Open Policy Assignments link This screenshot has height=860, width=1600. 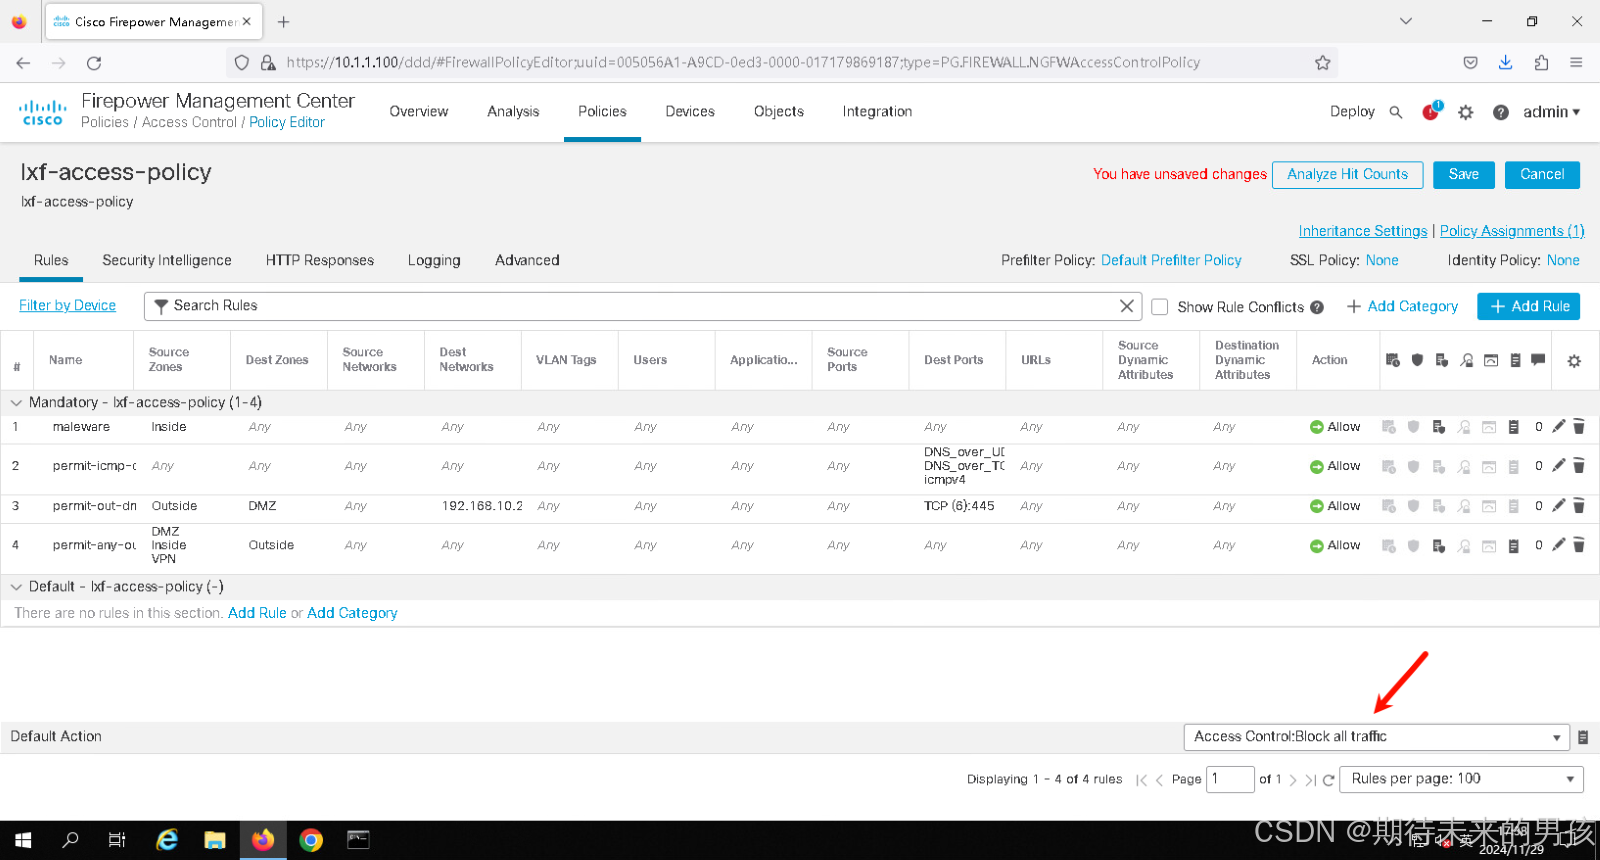click(x=1512, y=231)
